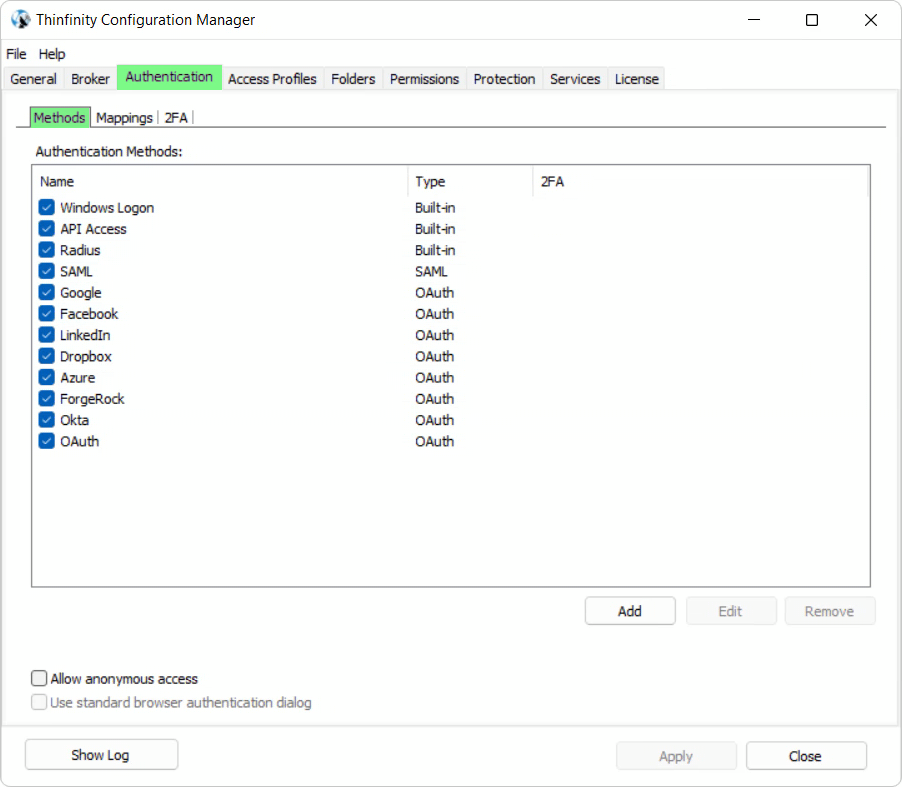The width and height of the screenshot is (902, 787).
Task: Uncheck the ForgeRock checkbox
Action: pos(47,399)
